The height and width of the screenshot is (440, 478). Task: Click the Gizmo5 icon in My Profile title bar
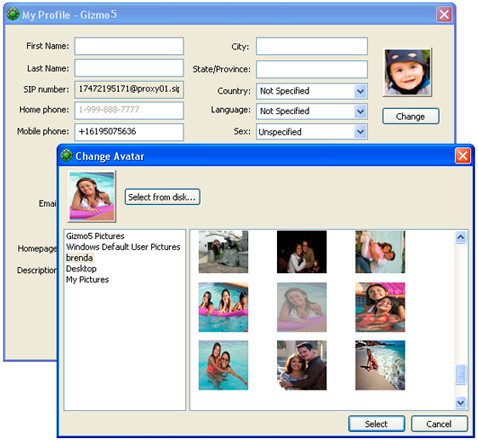[13, 14]
